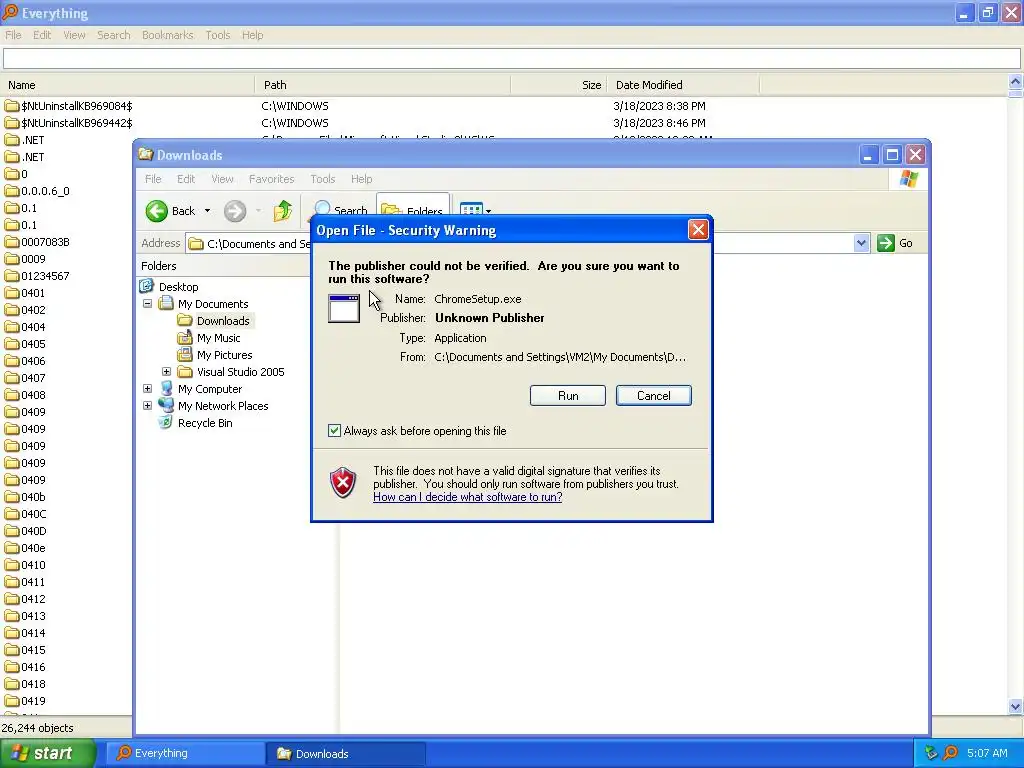Click the My Computer icon in Folders tree
This screenshot has width=1024, height=768.
tap(167, 389)
